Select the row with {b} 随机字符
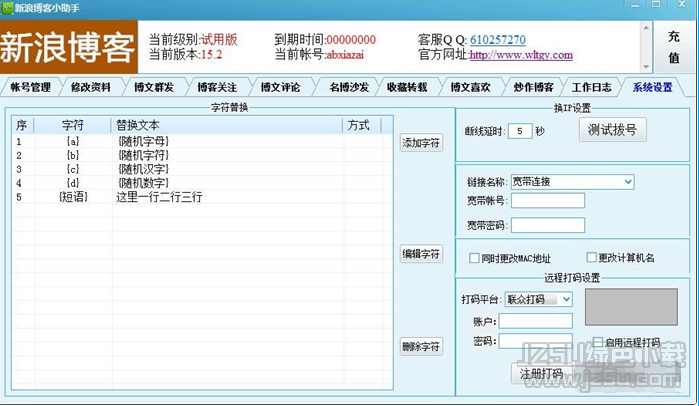699x406 pixels. click(x=202, y=155)
